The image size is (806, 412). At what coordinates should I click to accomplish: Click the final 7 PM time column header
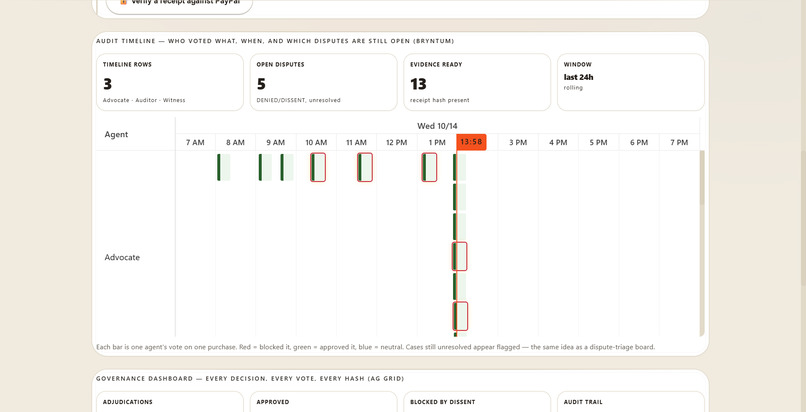tap(679, 142)
